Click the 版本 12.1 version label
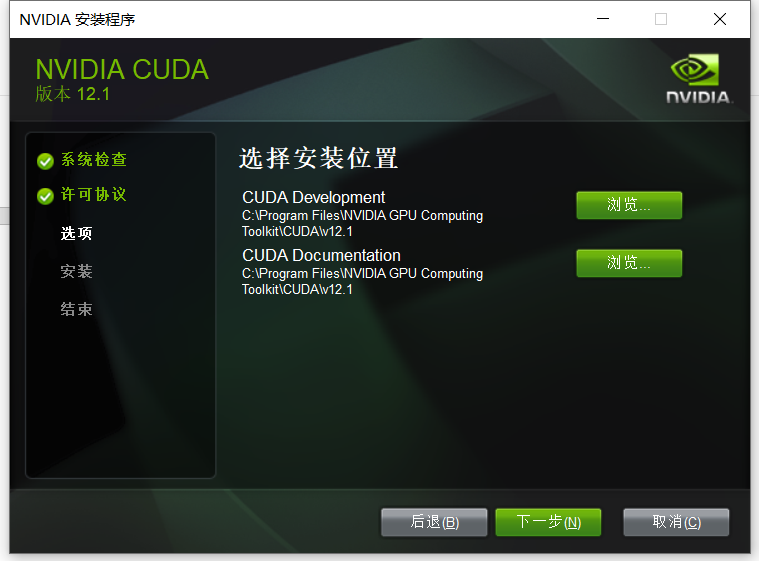The height and width of the screenshot is (561, 759). click(x=73, y=94)
